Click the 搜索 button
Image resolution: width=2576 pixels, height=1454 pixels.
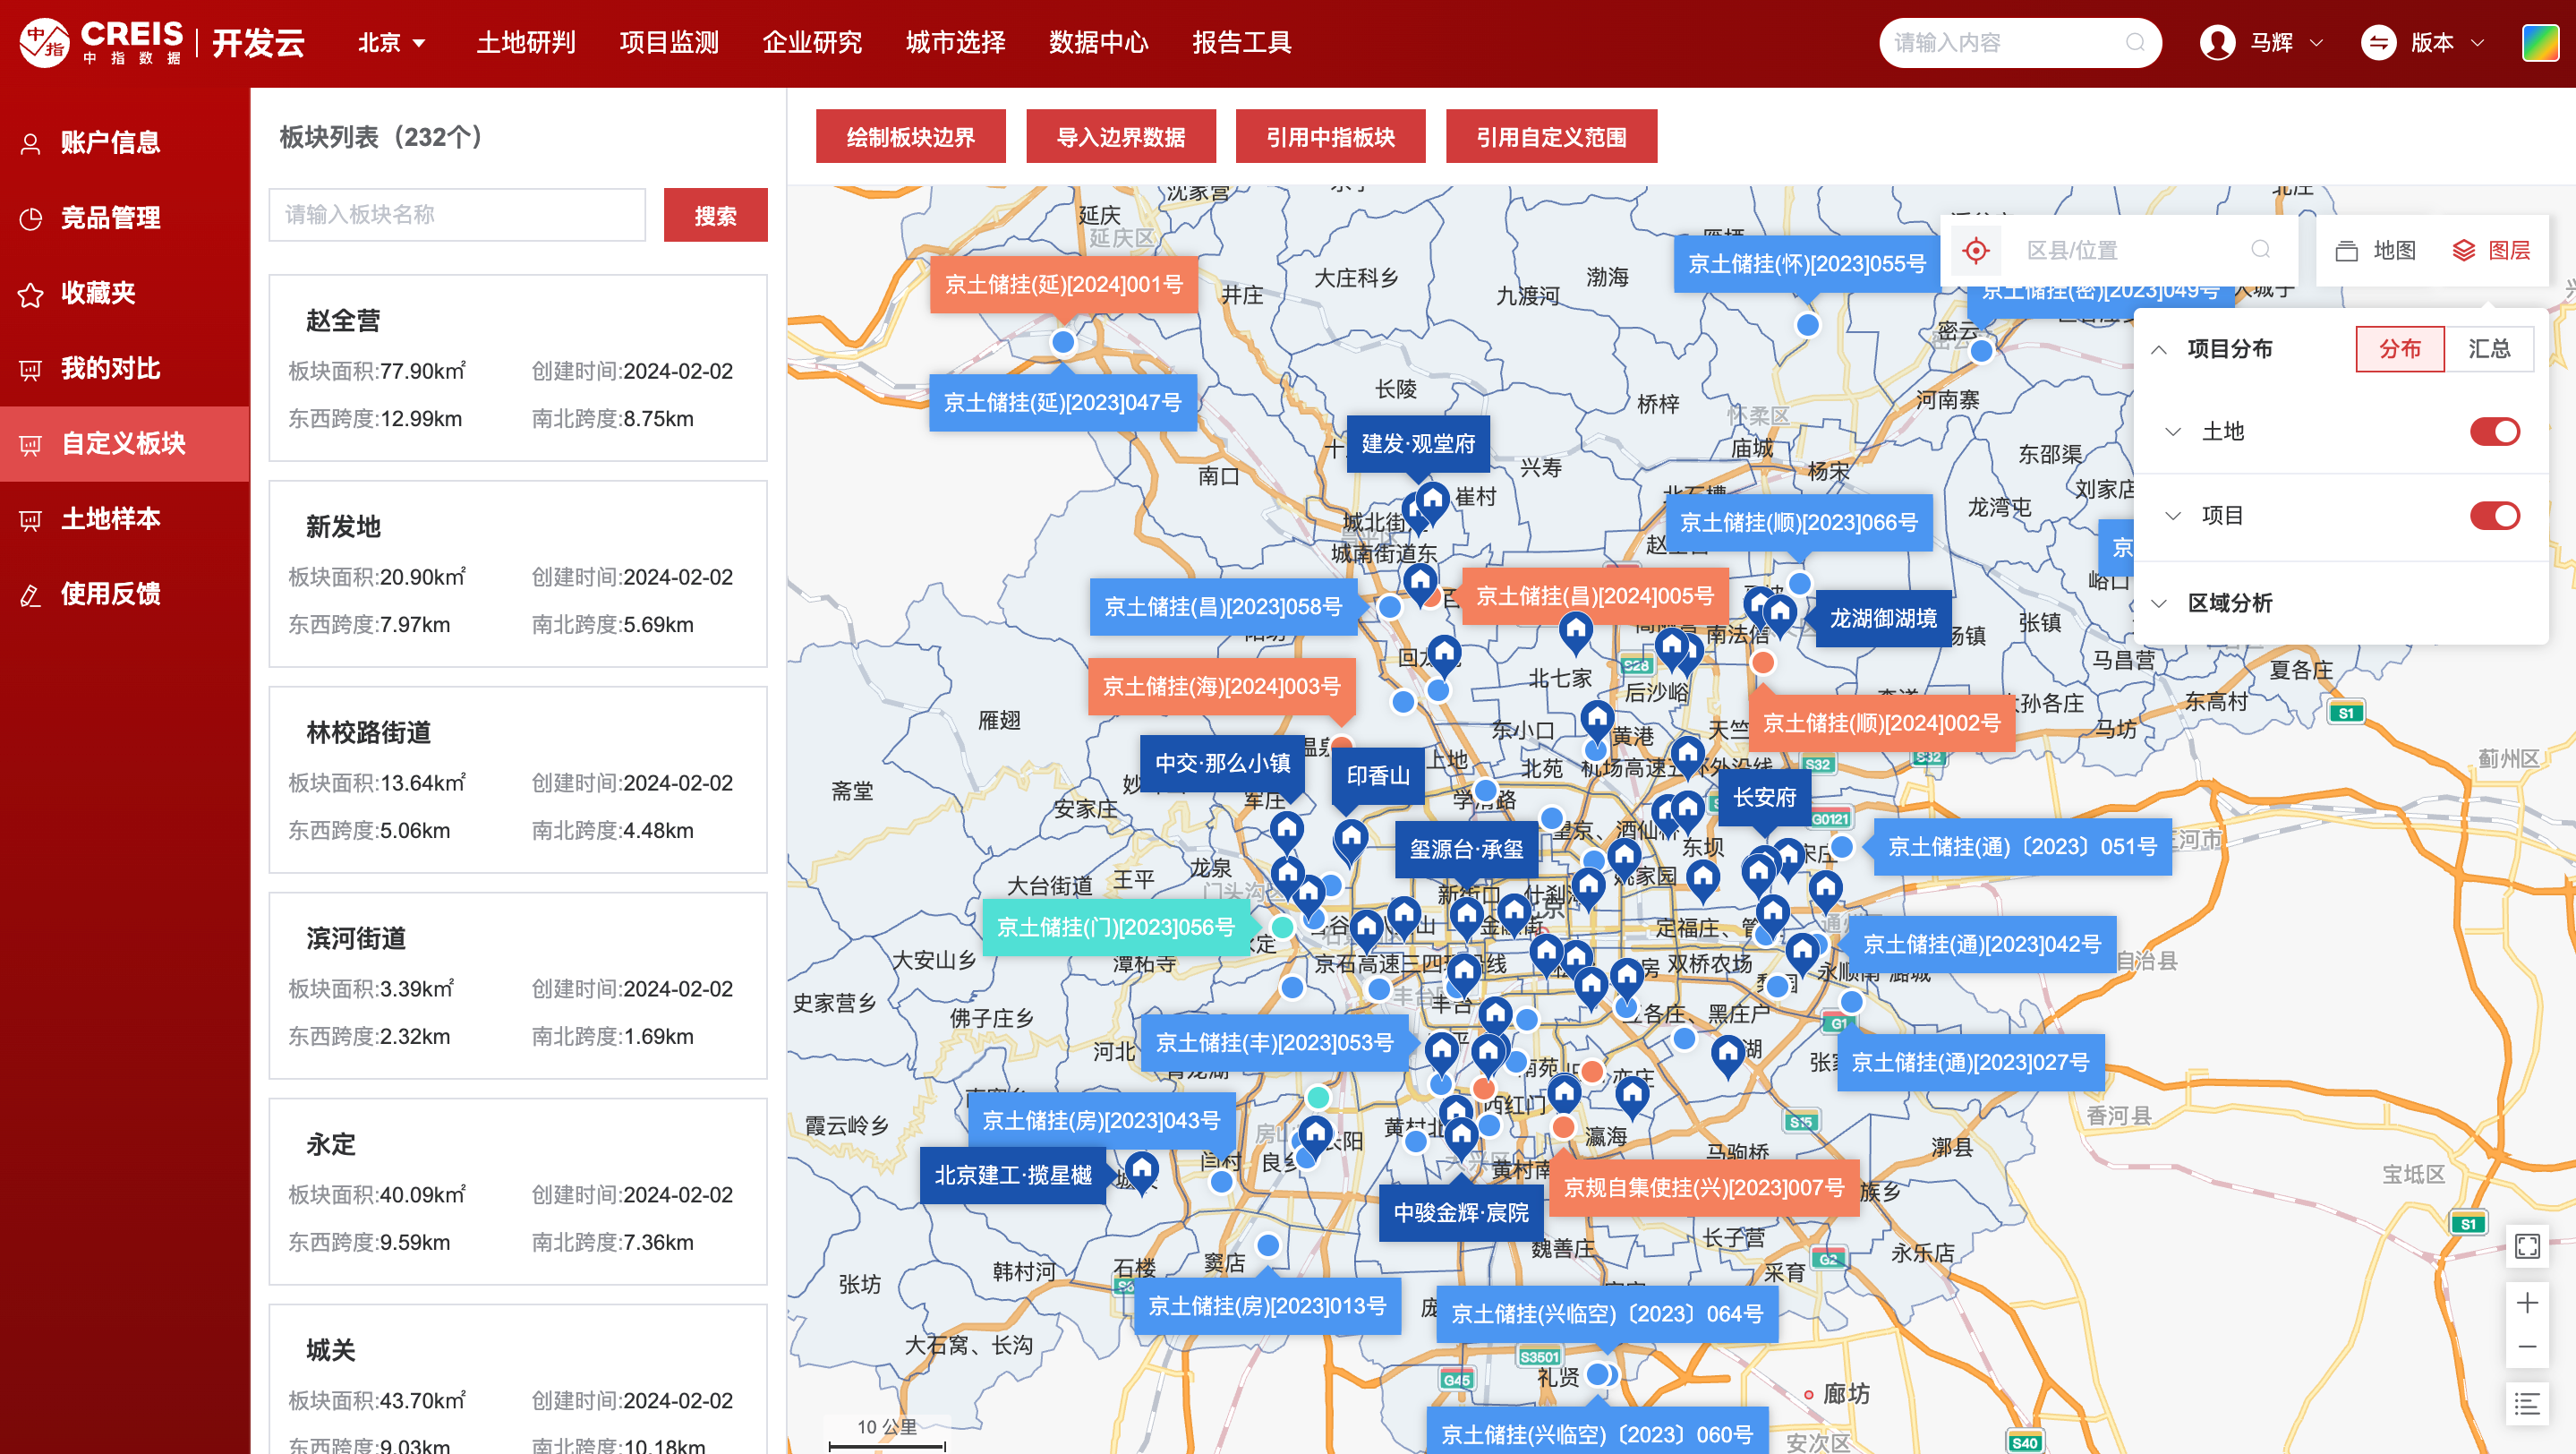[x=715, y=215]
